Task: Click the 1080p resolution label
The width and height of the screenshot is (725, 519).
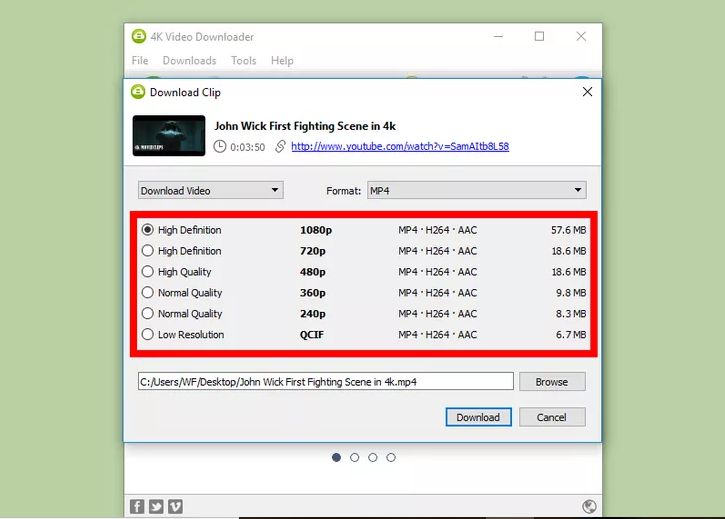Action: 316,230
